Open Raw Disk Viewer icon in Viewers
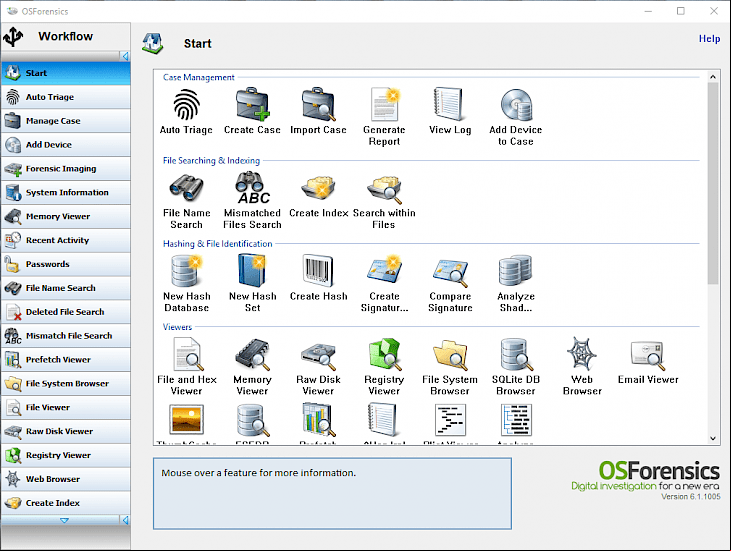This screenshot has width=731, height=551. (318, 355)
